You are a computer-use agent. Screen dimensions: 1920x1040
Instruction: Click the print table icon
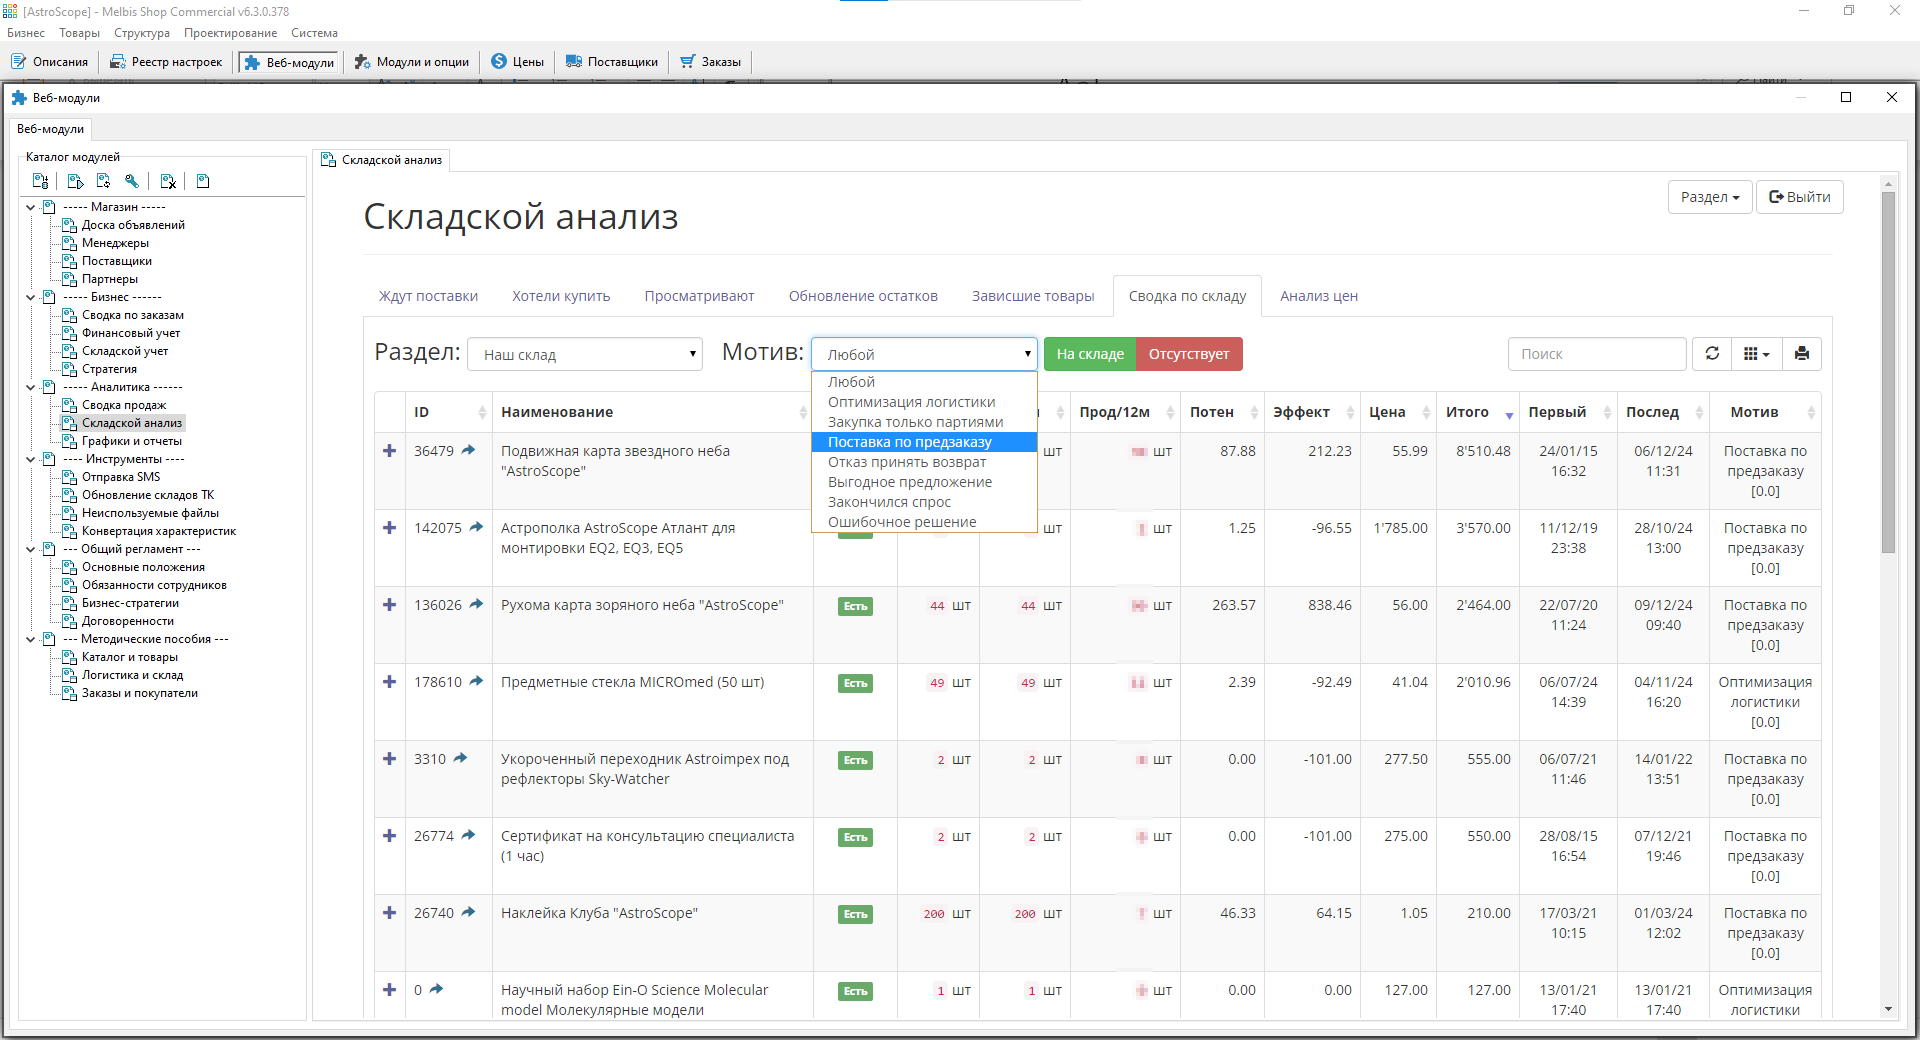[x=1801, y=354]
